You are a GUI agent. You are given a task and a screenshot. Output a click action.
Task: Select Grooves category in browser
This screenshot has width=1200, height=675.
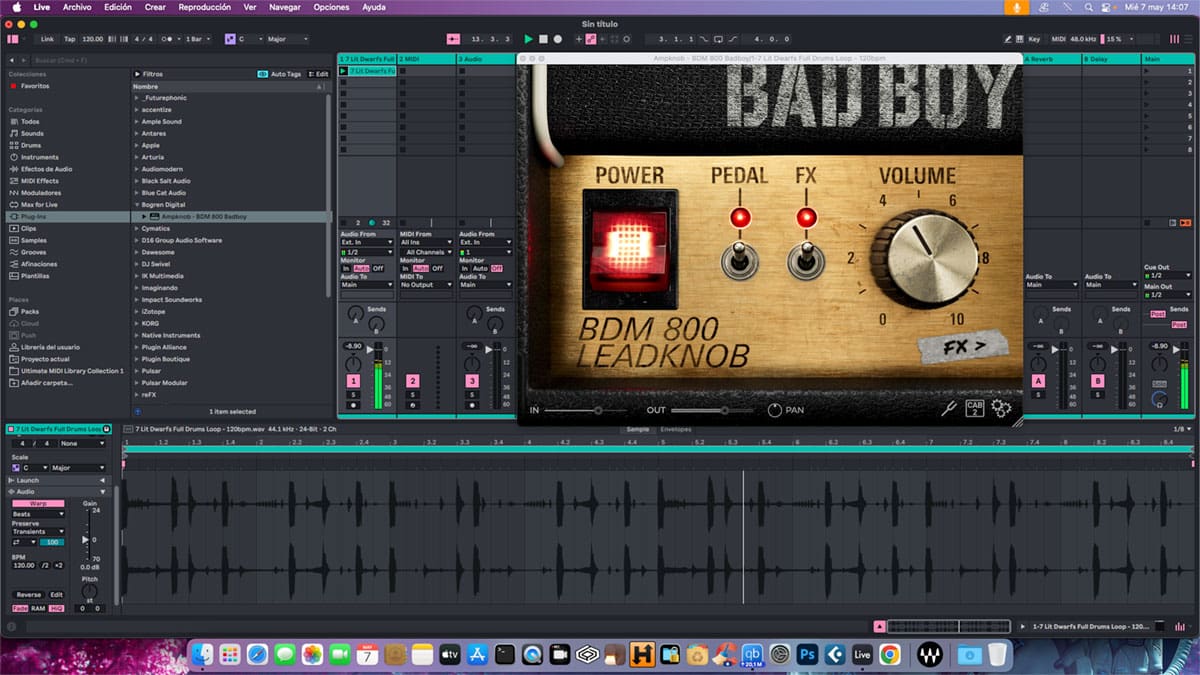(33, 252)
